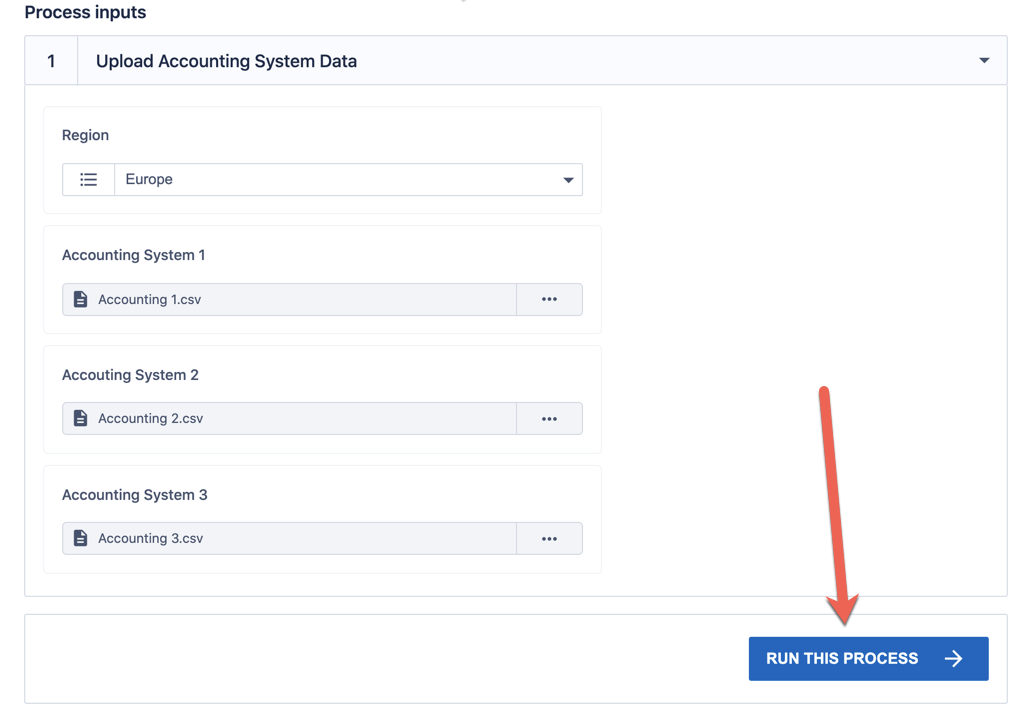Viewport: 1015px width, 722px height.
Task: Open the ellipsis menu for Accounting 1.csv
Action: (x=549, y=299)
